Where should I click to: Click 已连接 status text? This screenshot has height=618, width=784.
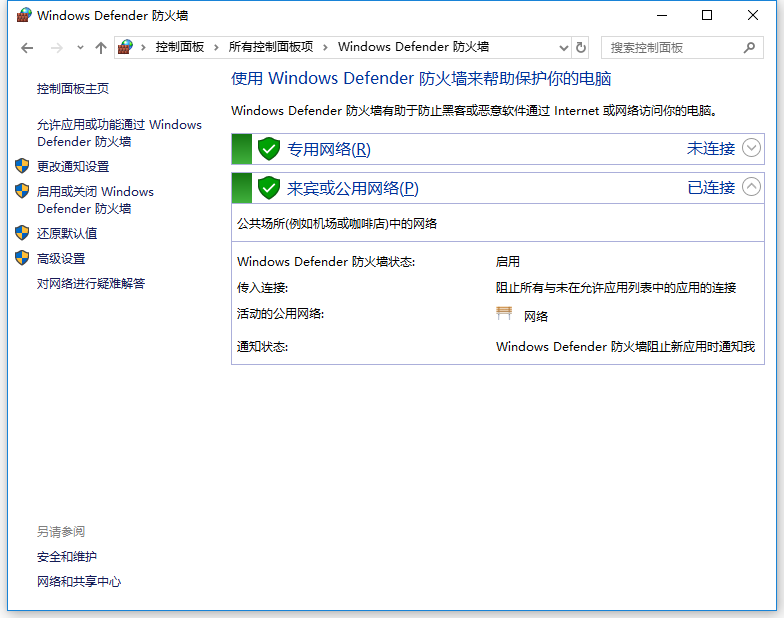pyautogui.click(x=710, y=188)
